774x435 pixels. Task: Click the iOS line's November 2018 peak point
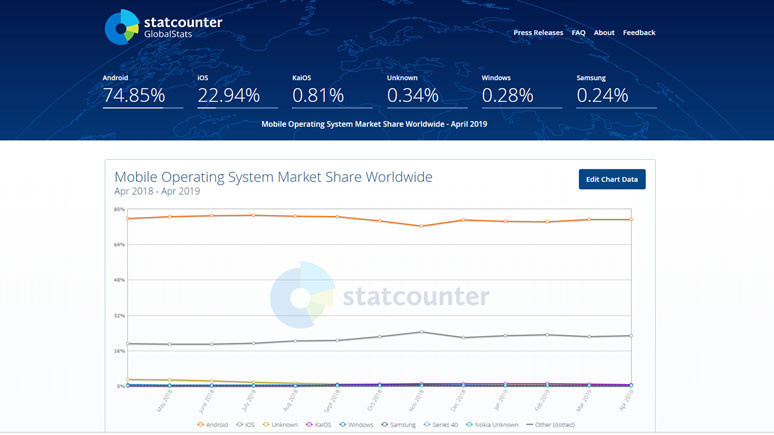[421, 332]
